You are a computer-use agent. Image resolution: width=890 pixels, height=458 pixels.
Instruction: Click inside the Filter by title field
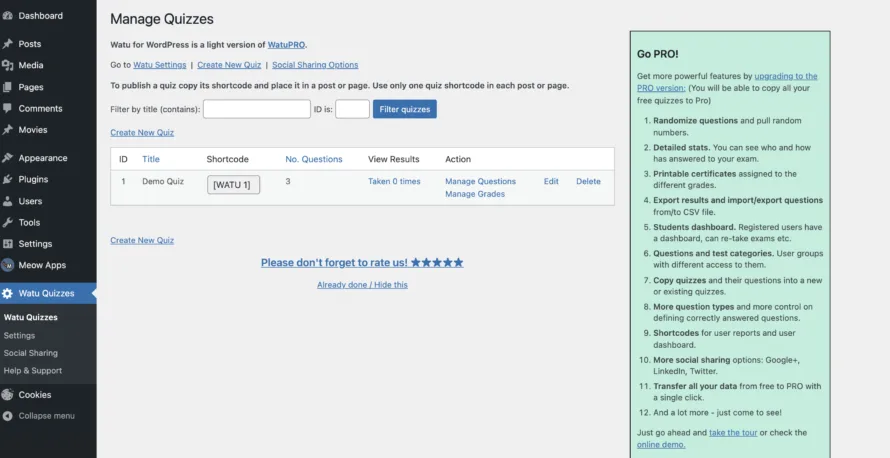coord(256,109)
